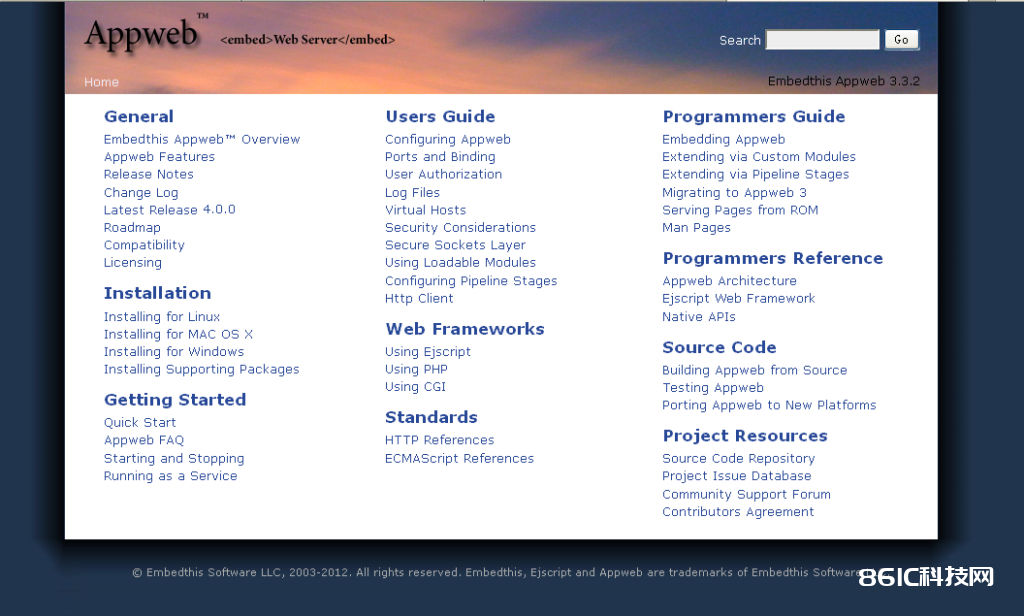Click Embedthis Appweb 3.3.2 version text
This screenshot has height=616, width=1024.
843,81
